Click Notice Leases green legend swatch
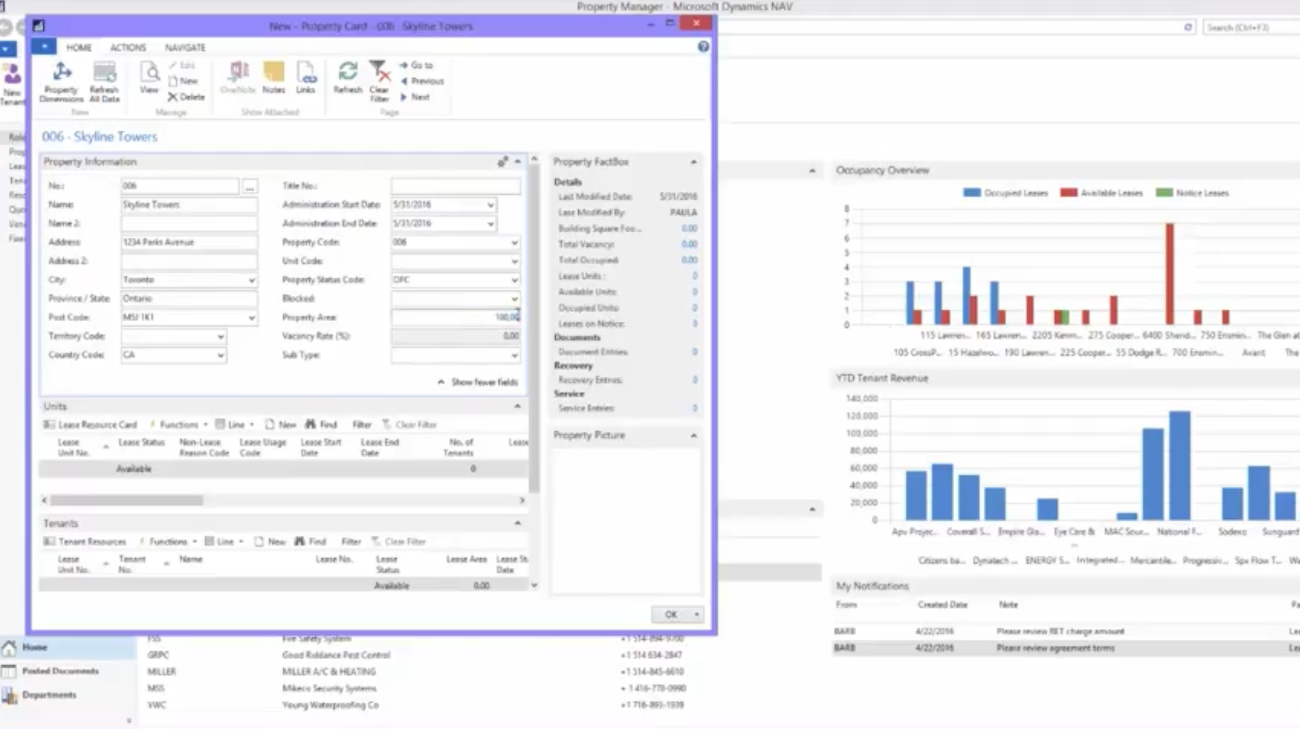The height and width of the screenshot is (729, 1300). (1163, 192)
